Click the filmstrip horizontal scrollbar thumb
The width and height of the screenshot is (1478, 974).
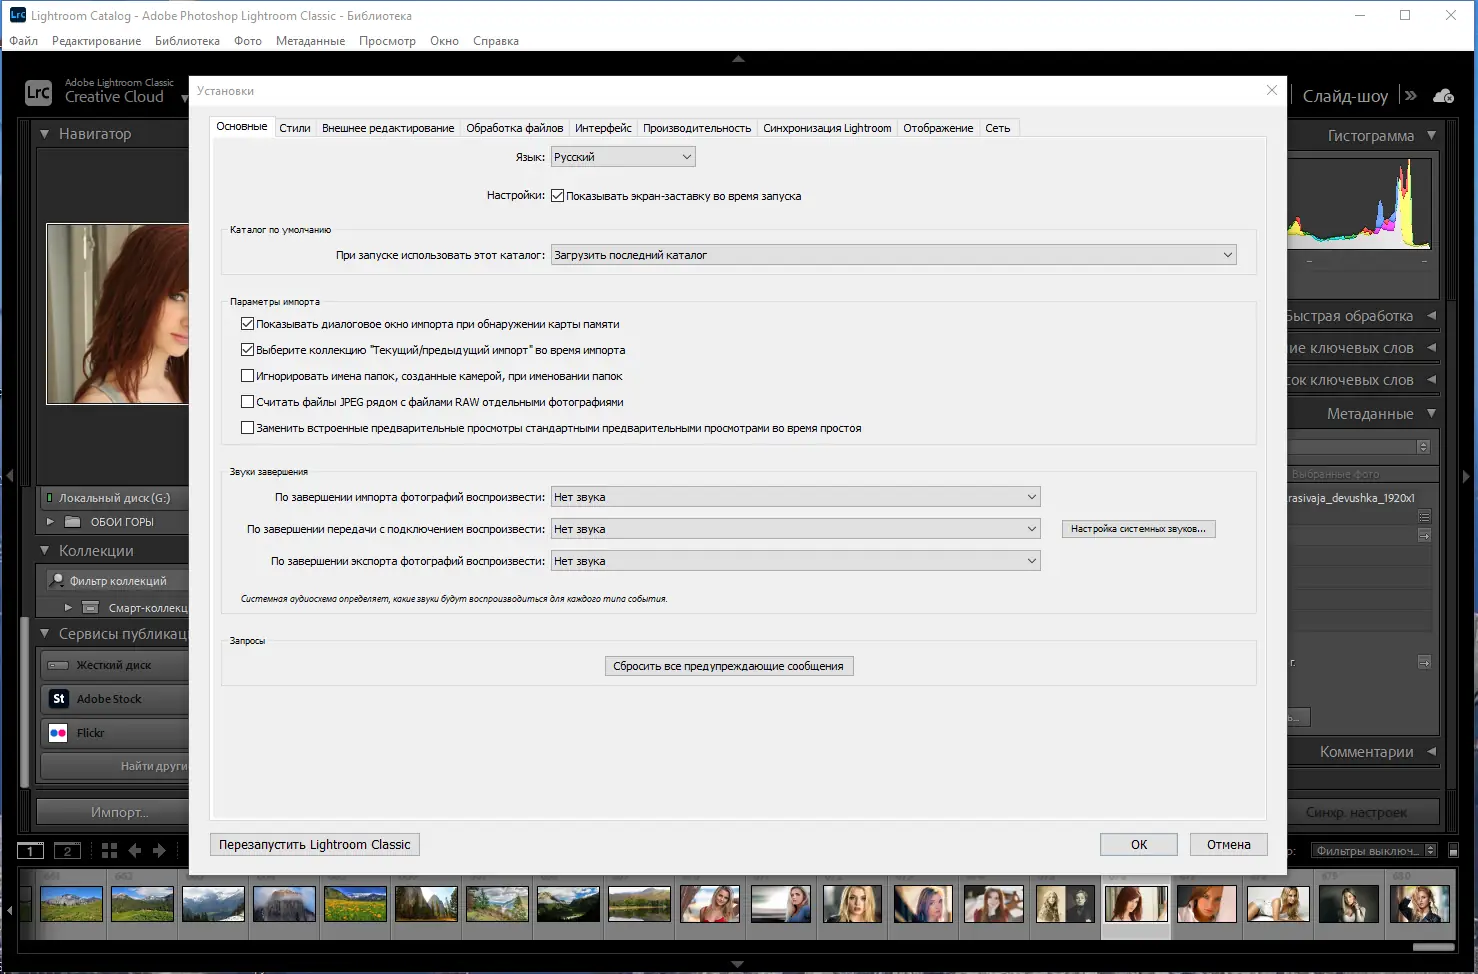pyautogui.click(x=1434, y=947)
